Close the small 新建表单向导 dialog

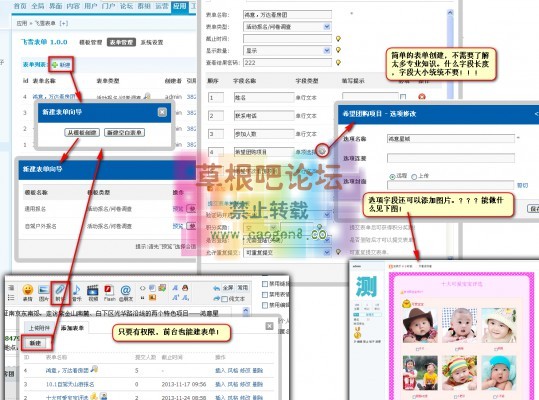[162, 112]
